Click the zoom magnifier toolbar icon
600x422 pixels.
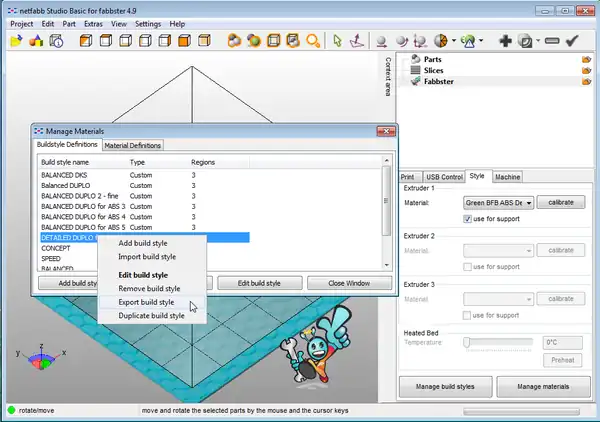click(x=313, y=41)
